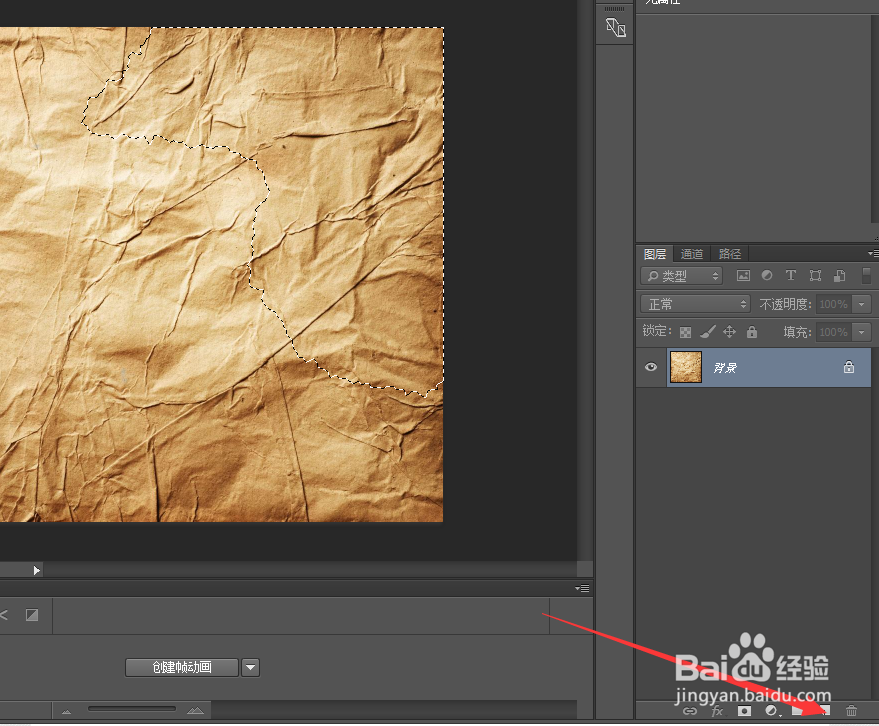
Task: Open the 不透明度 opacity slider arrow
Action: point(862,304)
